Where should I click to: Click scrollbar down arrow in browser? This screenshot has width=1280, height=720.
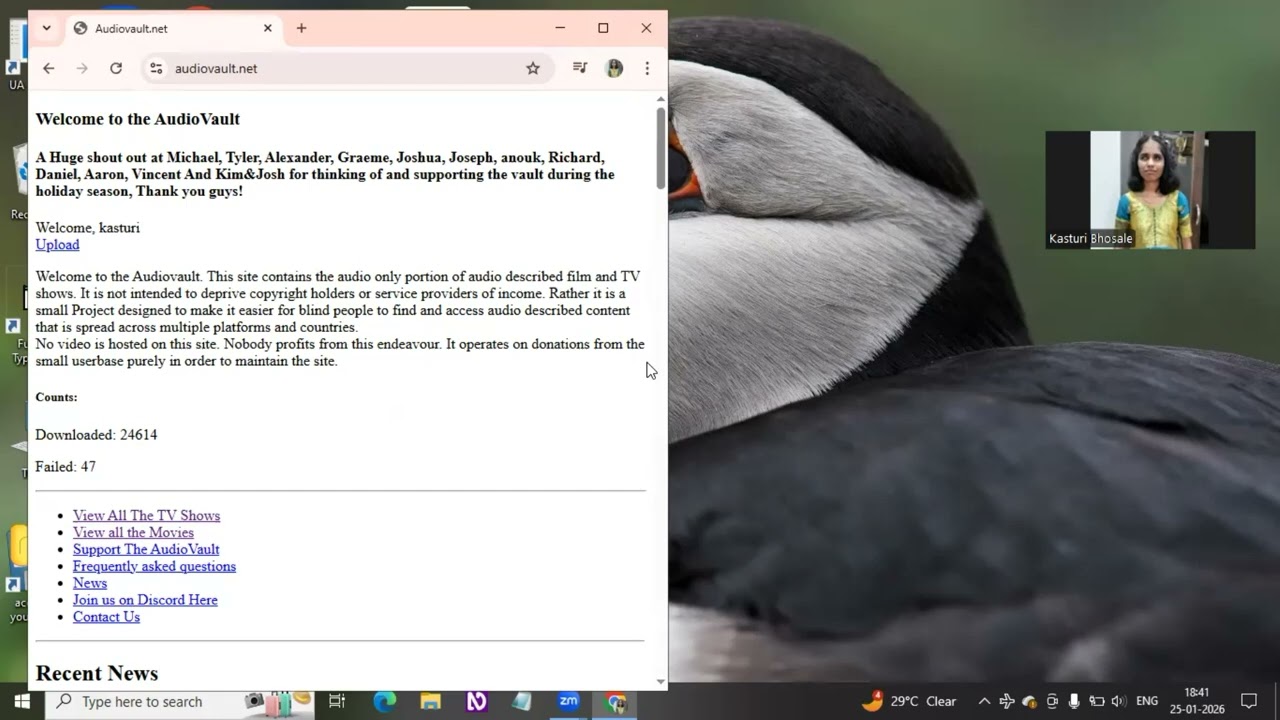(x=660, y=682)
